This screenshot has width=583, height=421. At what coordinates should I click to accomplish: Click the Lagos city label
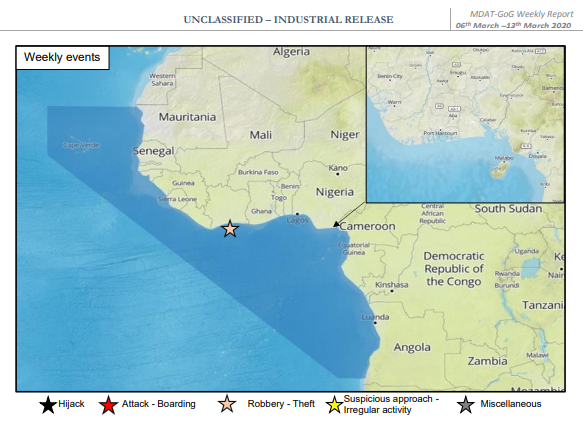[x=297, y=220]
